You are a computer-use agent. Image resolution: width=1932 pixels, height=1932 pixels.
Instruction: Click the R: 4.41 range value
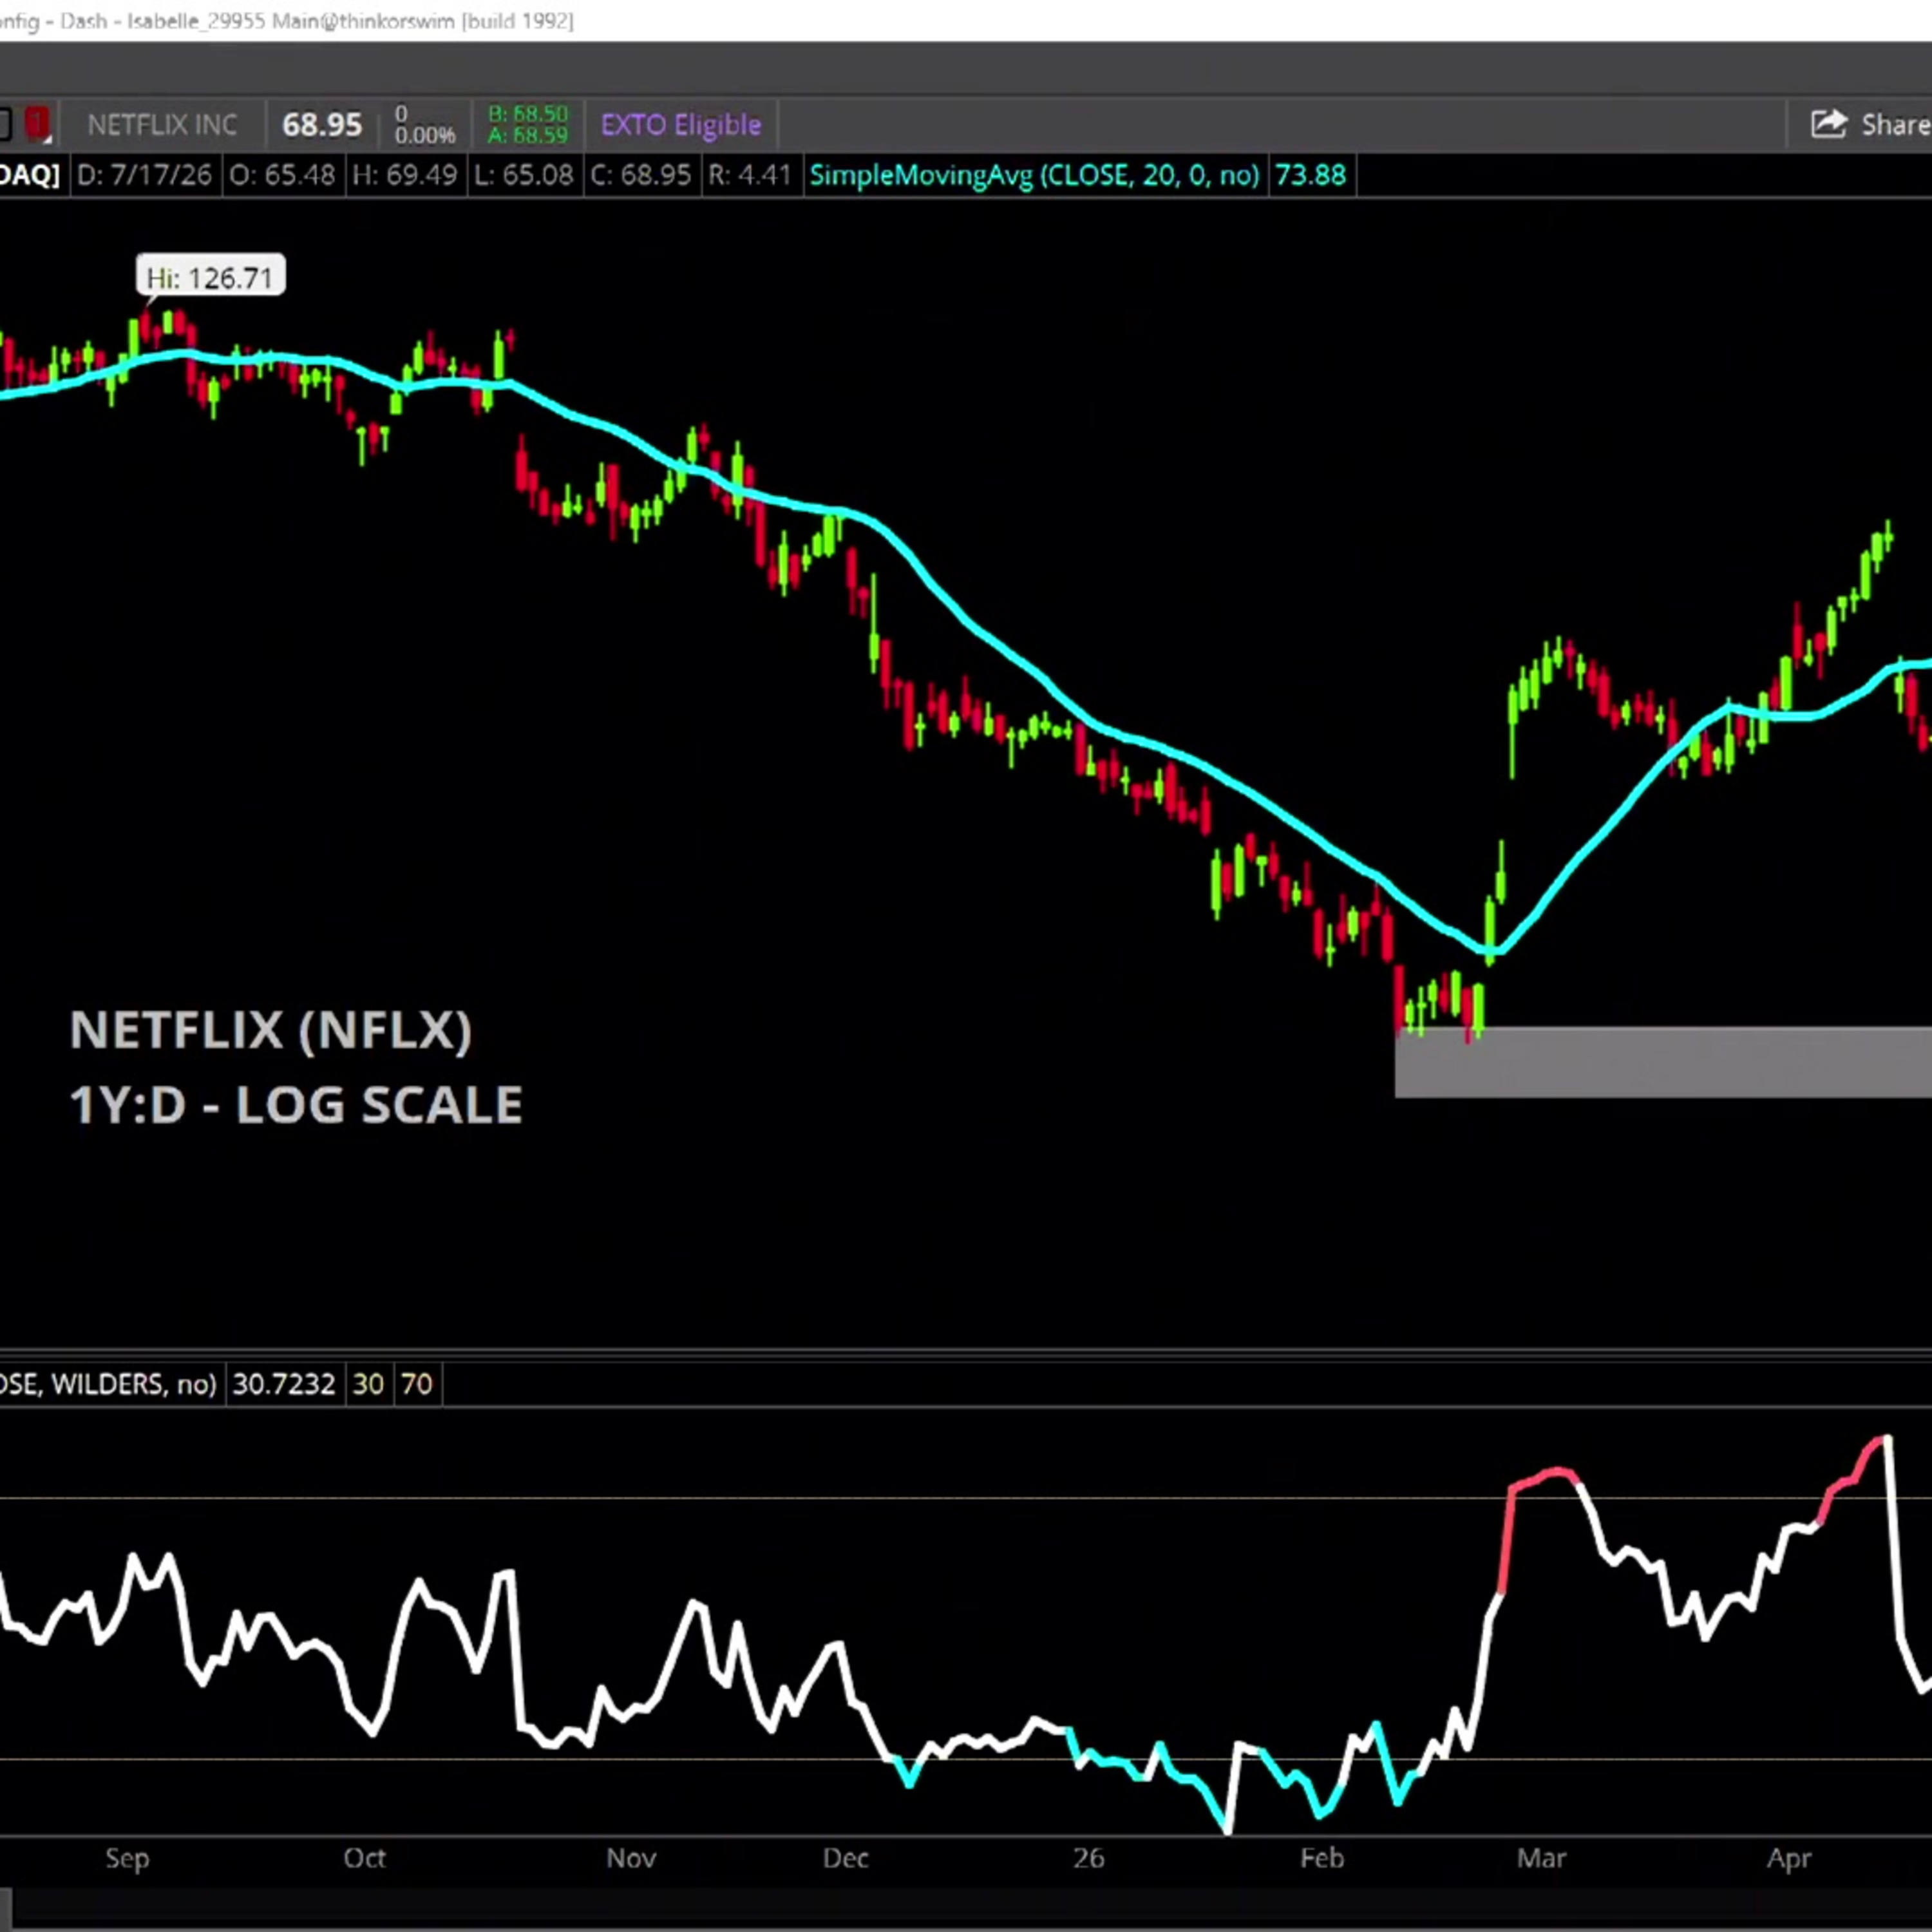click(750, 176)
